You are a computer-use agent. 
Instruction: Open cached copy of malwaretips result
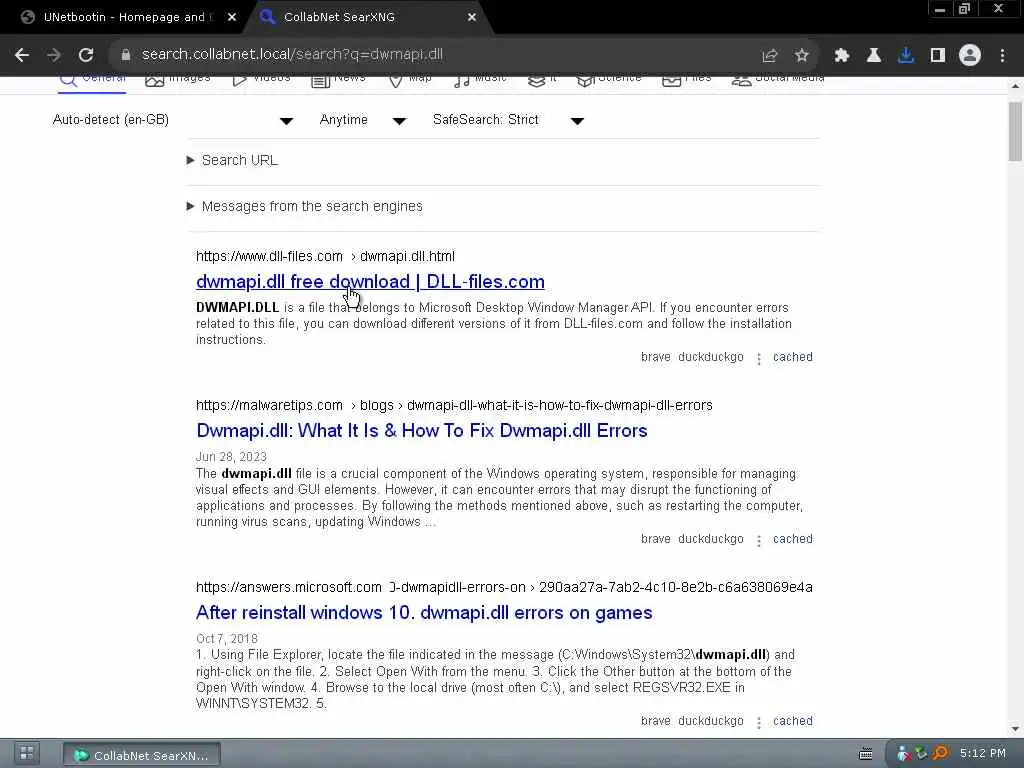click(793, 539)
